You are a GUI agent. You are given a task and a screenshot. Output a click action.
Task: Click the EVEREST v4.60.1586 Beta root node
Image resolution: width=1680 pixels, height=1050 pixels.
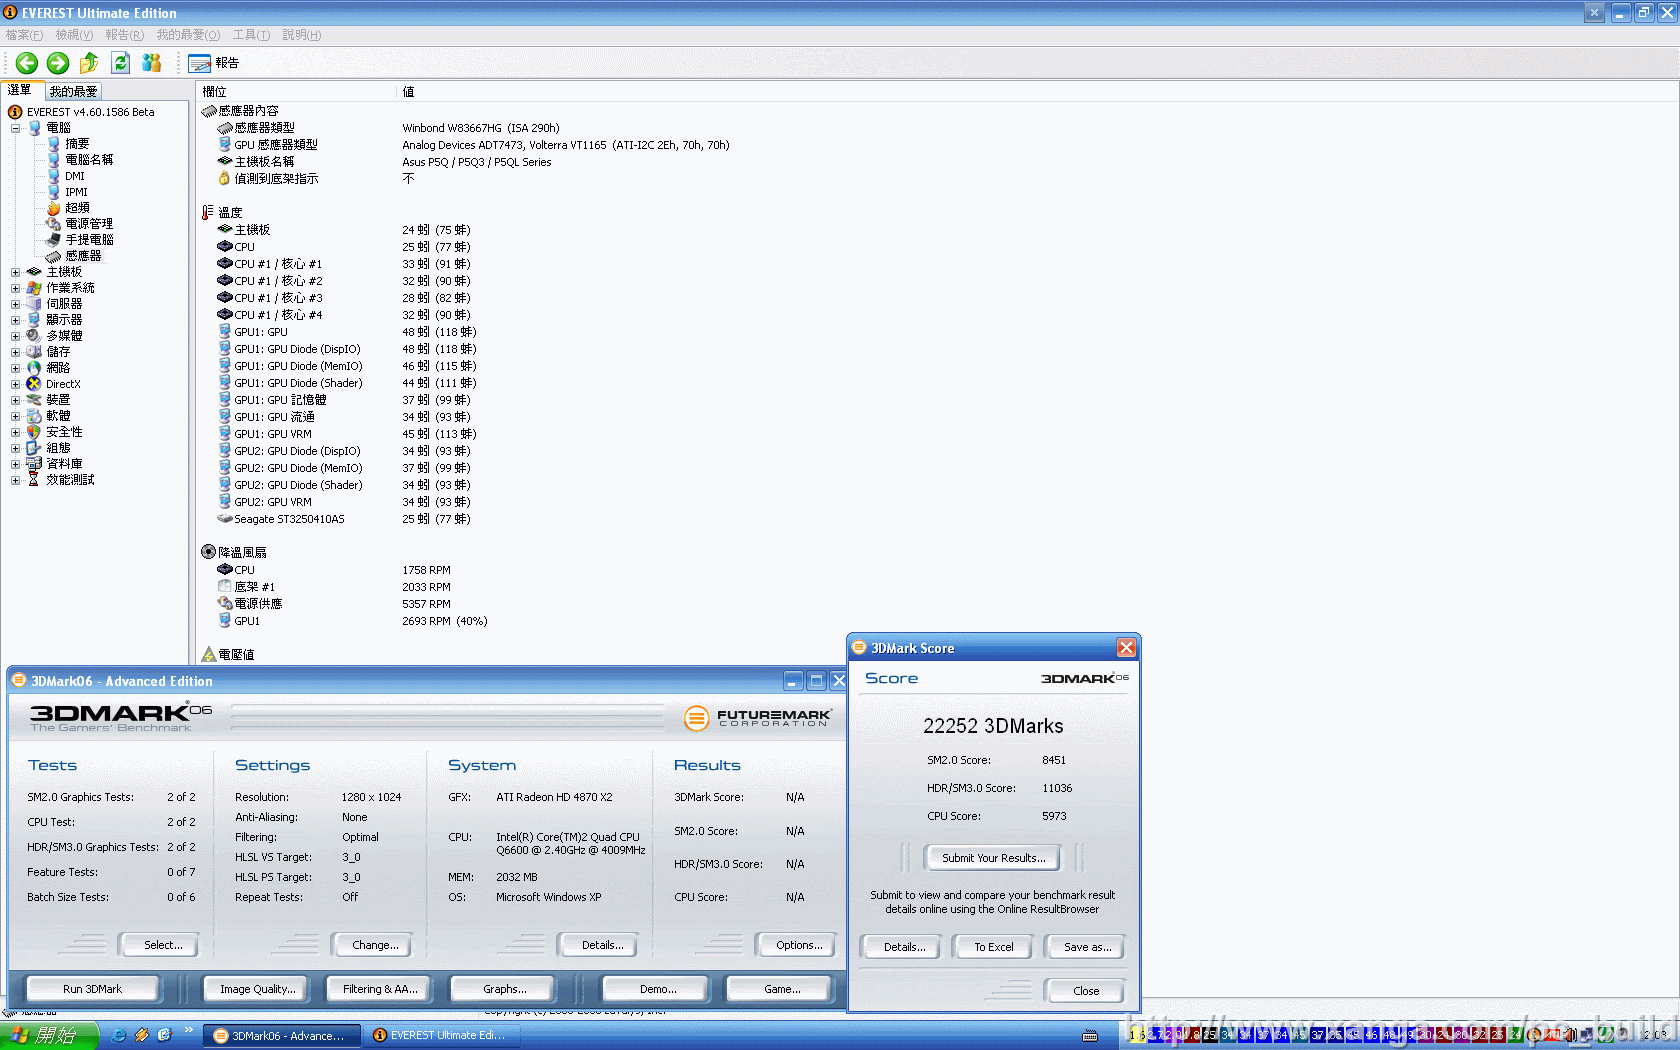pos(82,112)
